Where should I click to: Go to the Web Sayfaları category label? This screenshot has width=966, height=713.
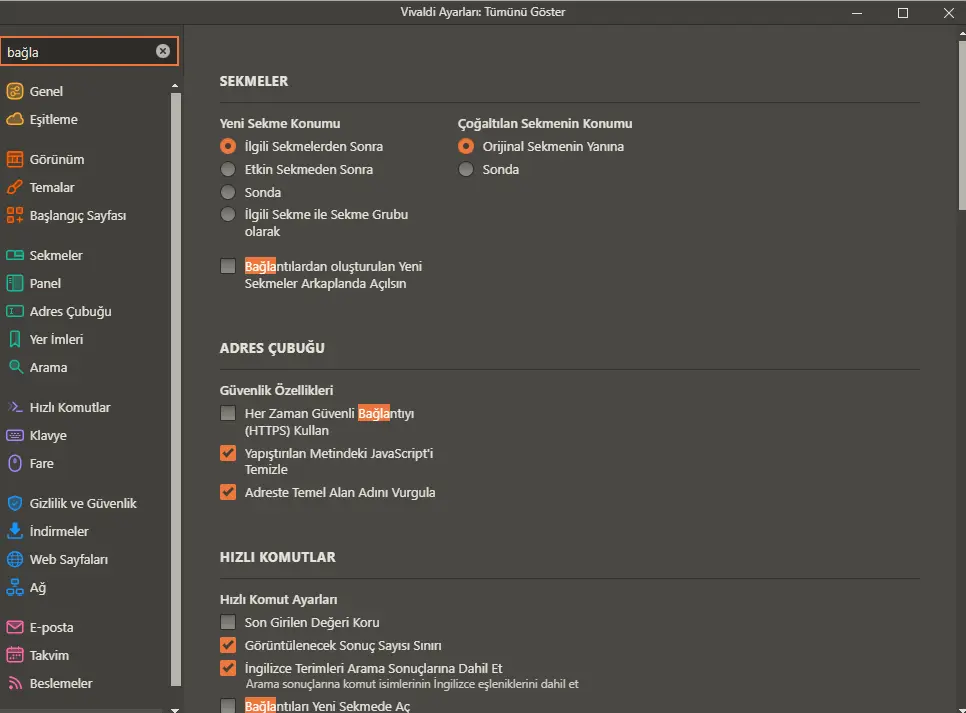(69, 559)
